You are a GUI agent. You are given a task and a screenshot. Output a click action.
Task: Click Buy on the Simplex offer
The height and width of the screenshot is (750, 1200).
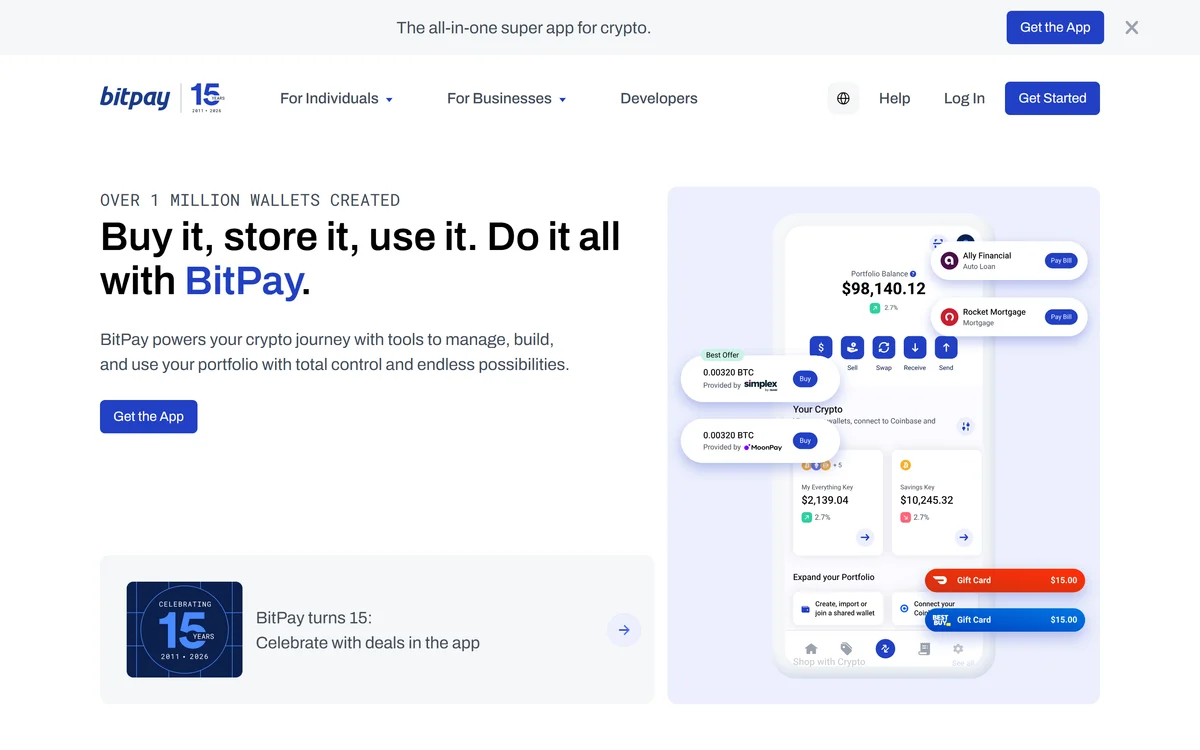[805, 379]
